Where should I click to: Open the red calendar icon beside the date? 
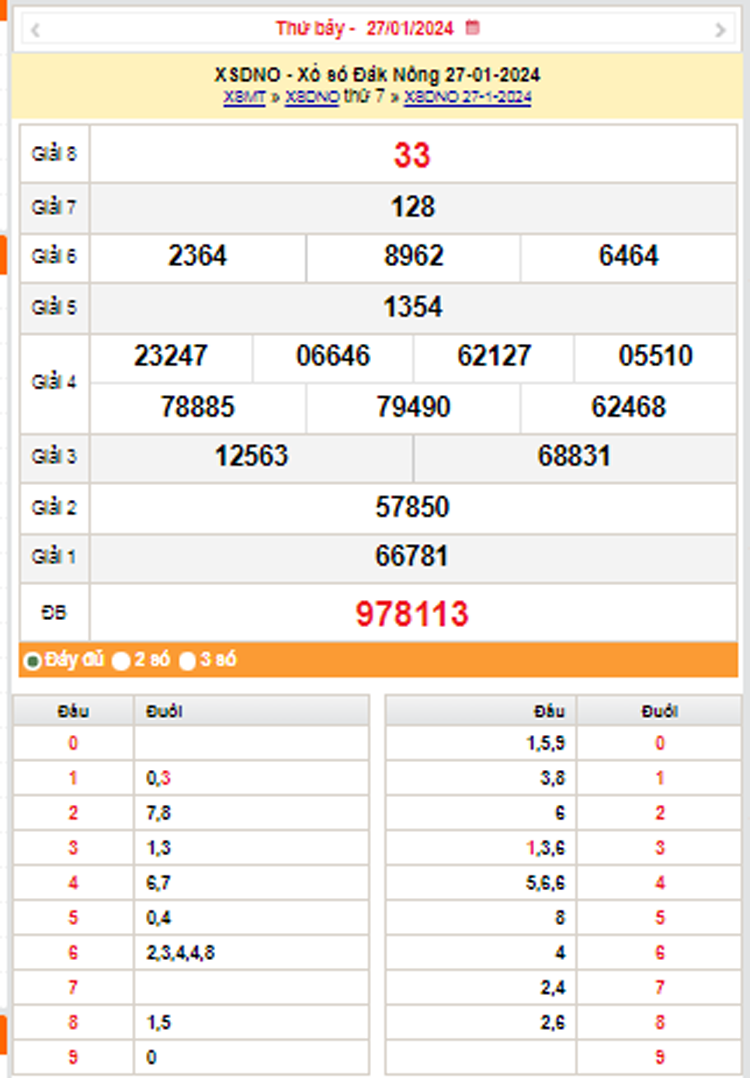[x=472, y=28]
